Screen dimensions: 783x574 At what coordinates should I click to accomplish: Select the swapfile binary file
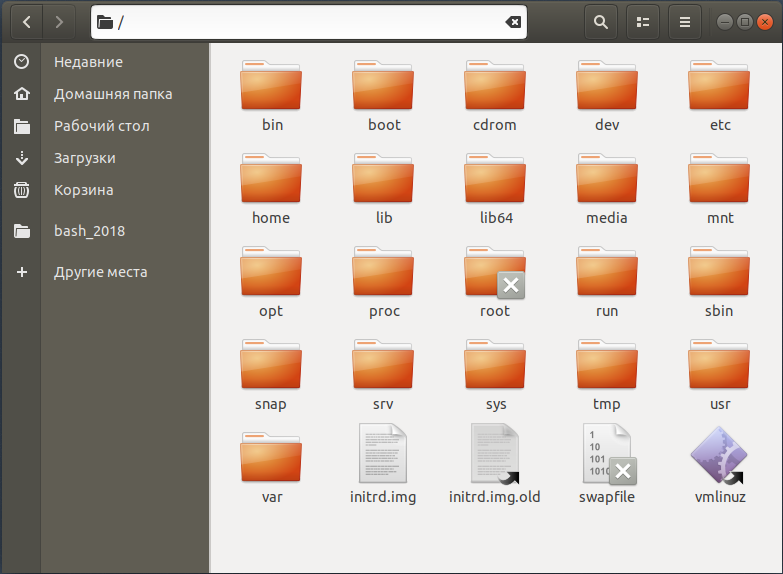coord(607,455)
